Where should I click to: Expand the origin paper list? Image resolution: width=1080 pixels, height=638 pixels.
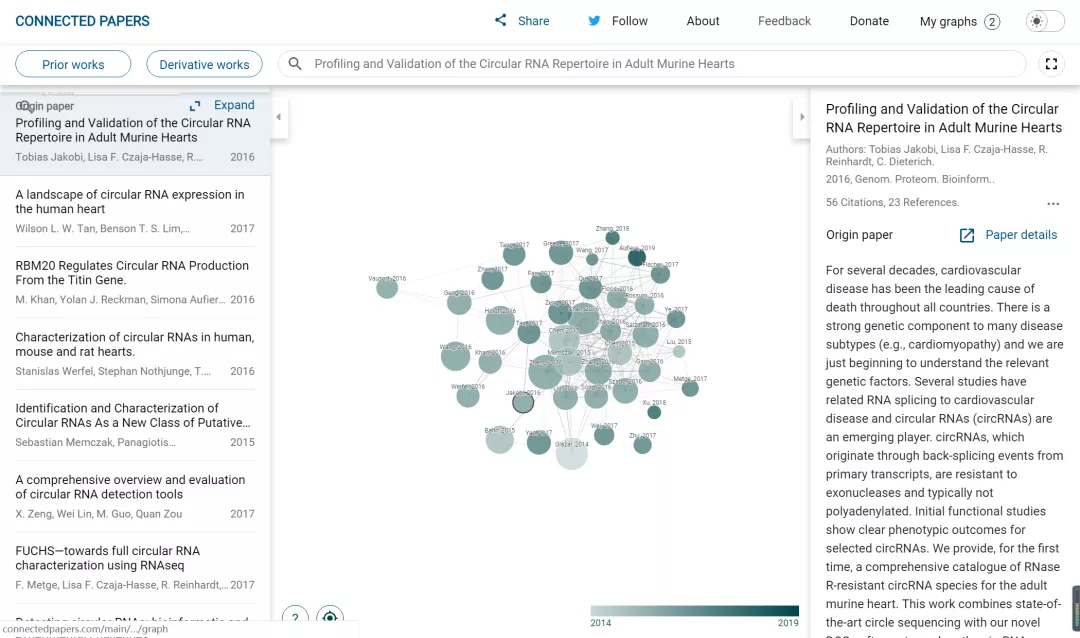pos(223,105)
